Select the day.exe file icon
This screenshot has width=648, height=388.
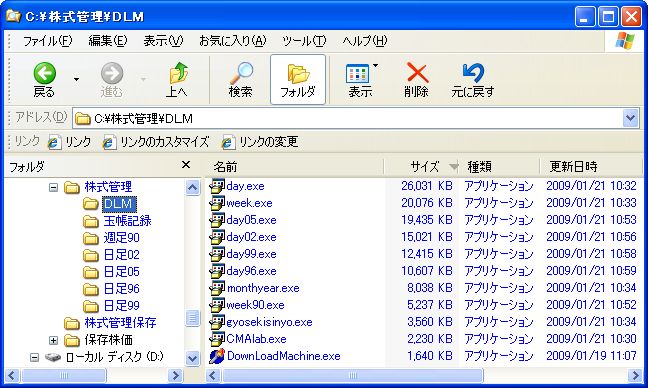[217, 186]
